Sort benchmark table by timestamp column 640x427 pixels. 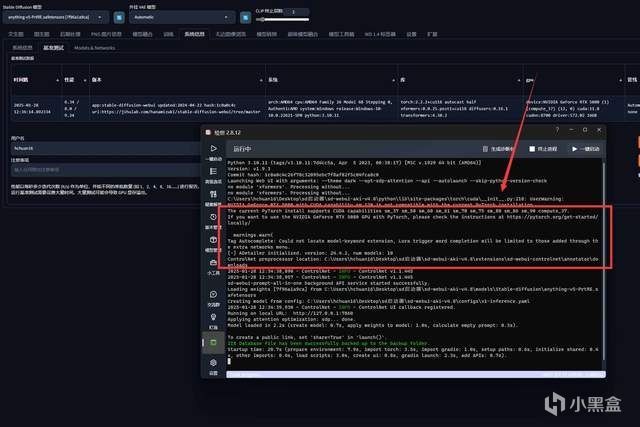point(57,80)
